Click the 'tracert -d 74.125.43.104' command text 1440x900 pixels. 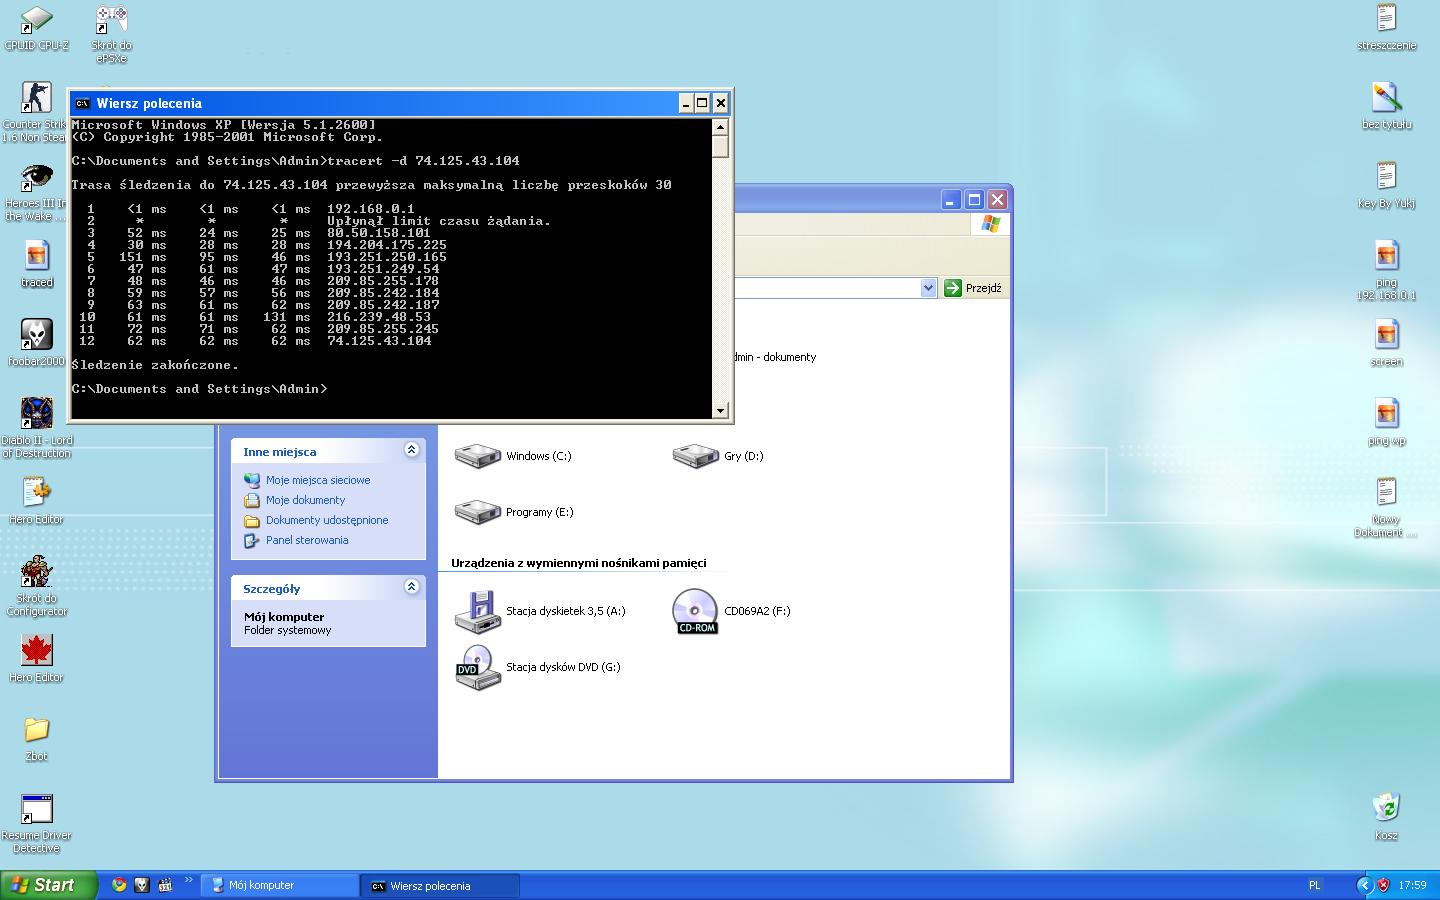(423, 161)
